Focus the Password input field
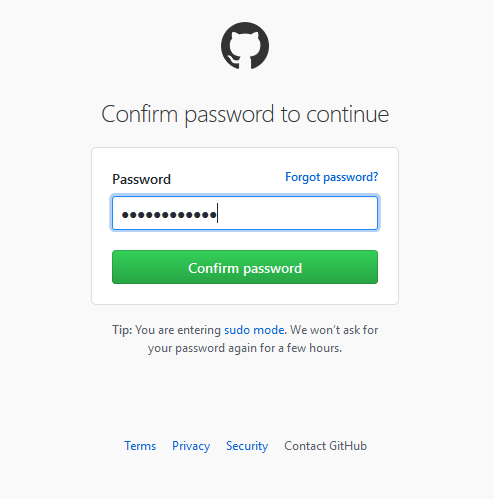This screenshot has height=499, width=494. (245, 213)
